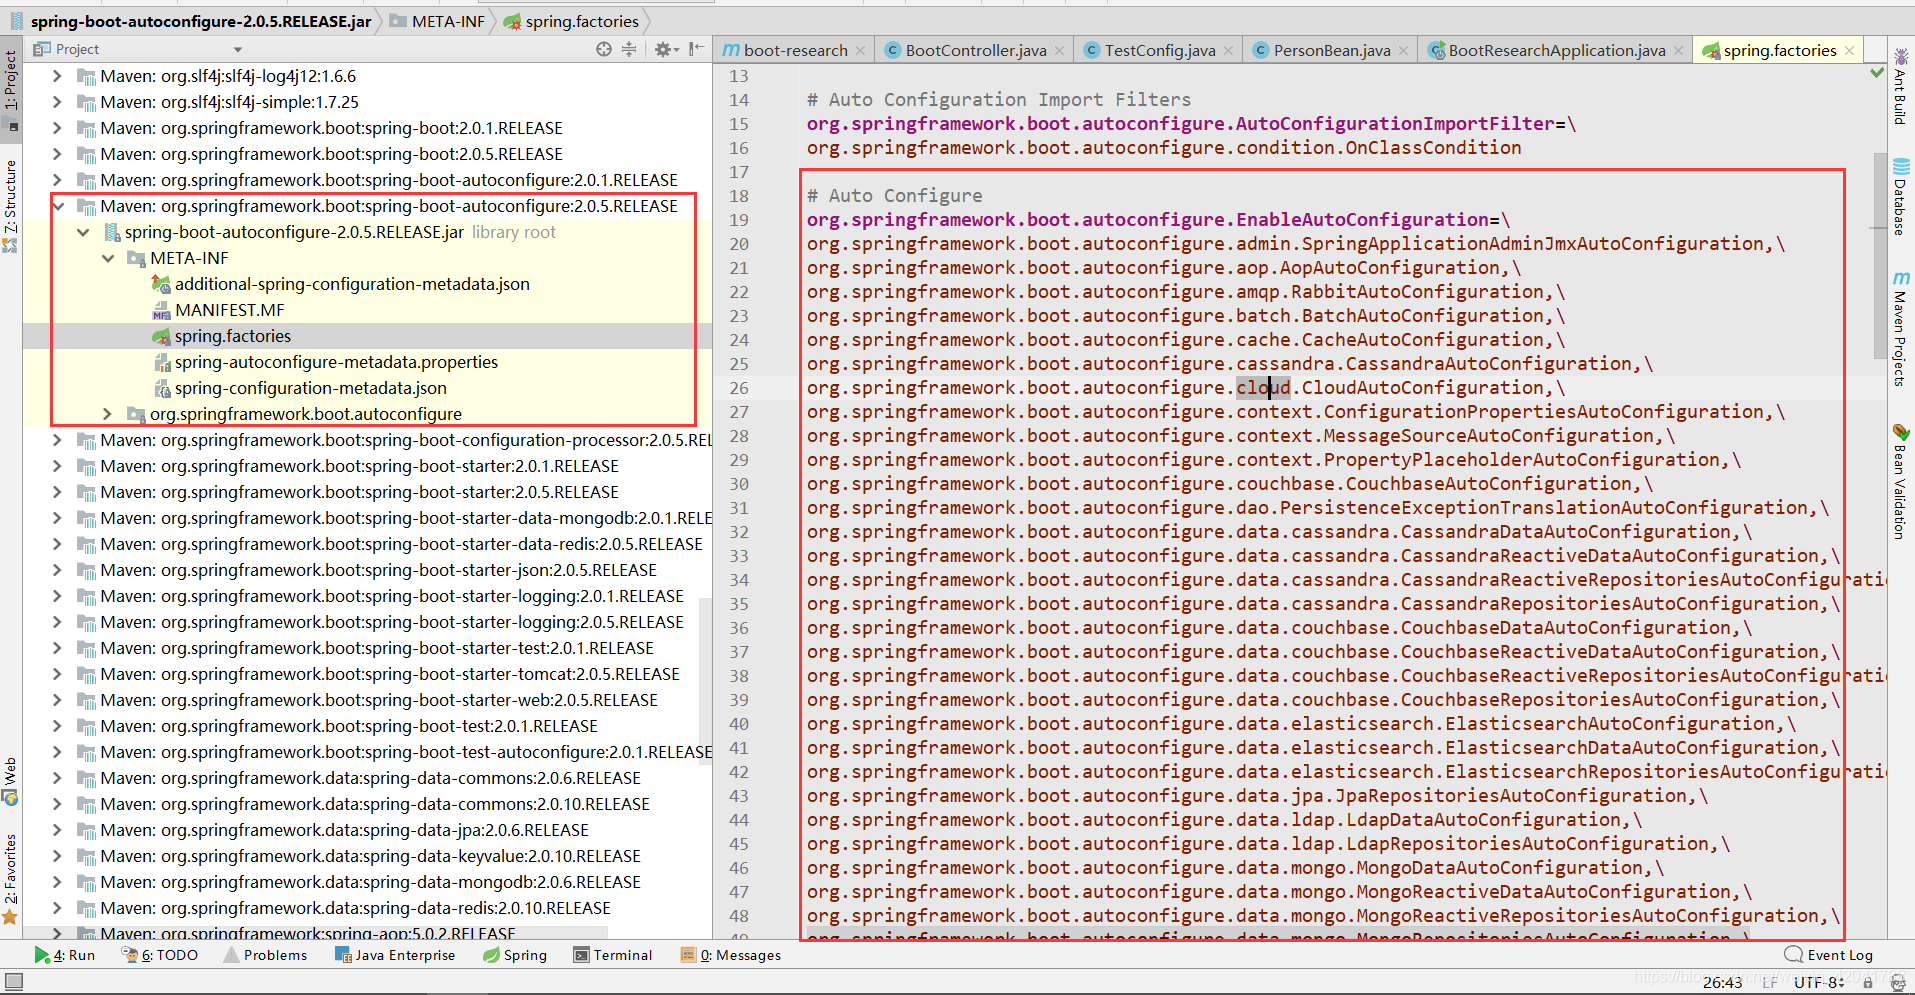Switch to the BootResearchApplication.java tab
This screenshot has height=995, width=1915.
(x=1557, y=50)
